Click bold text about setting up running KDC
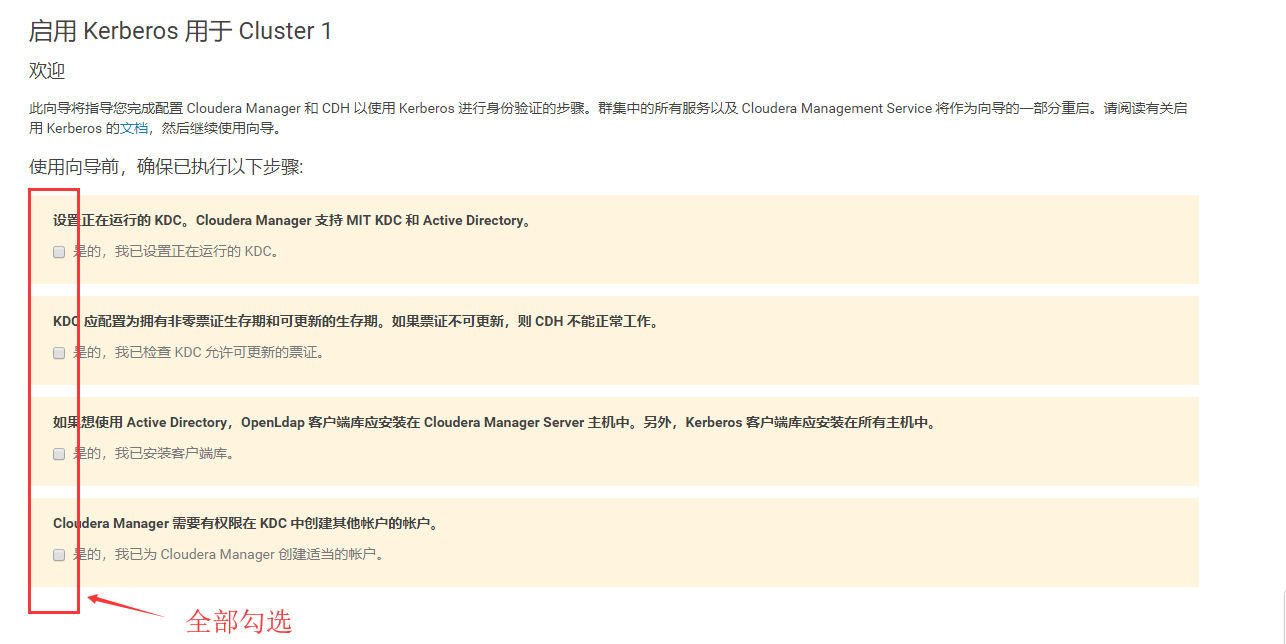 pyautogui.click(x=292, y=220)
